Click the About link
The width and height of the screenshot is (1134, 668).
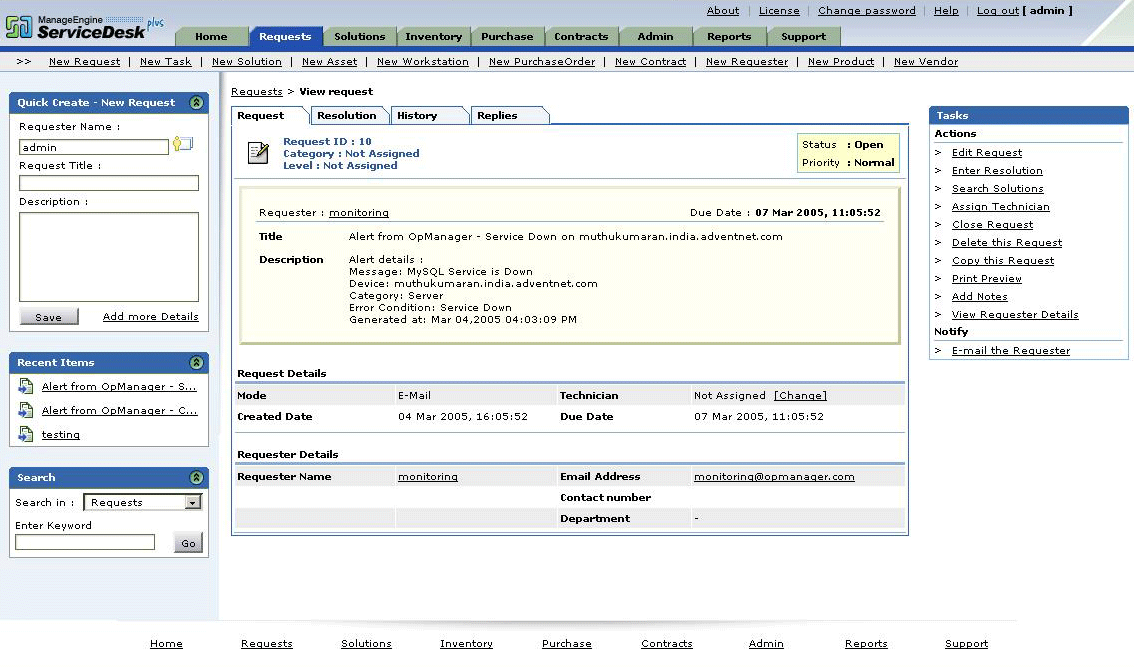pos(722,11)
